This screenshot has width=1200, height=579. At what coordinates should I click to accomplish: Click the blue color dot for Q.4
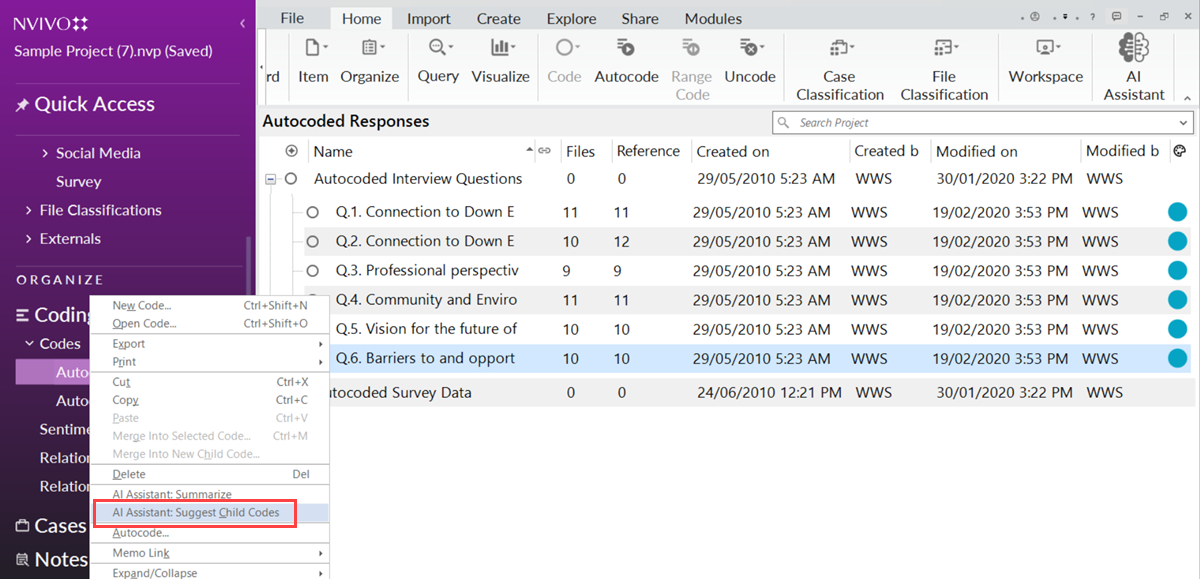(x=1177, y=300)
